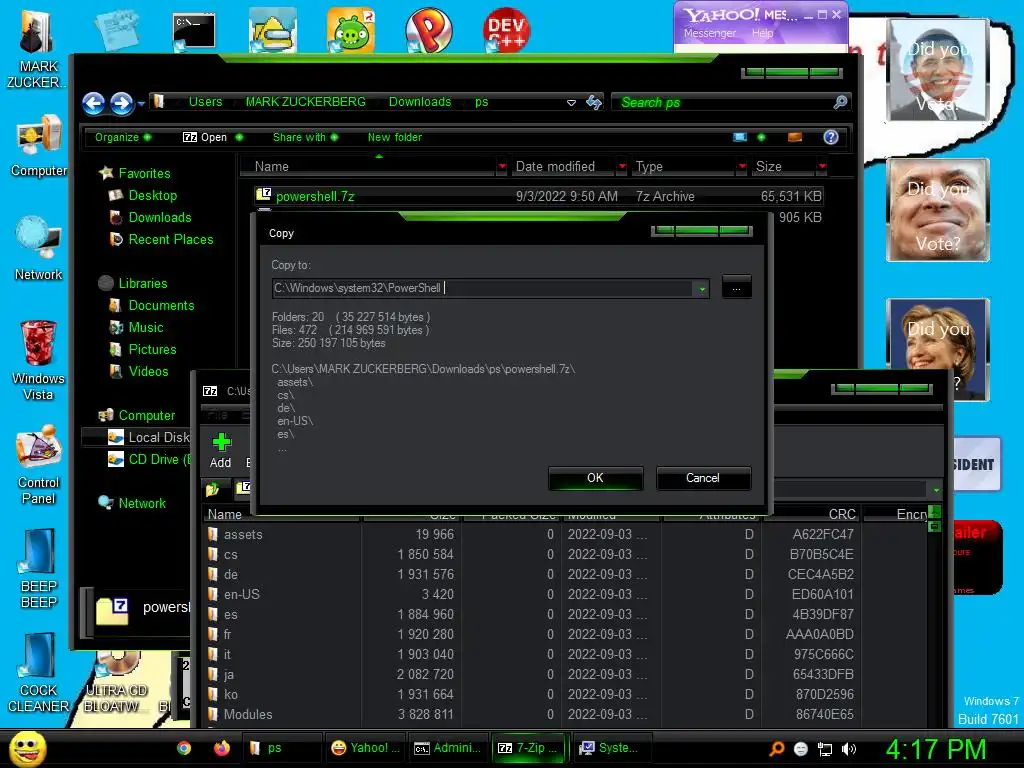Viewport: 1024px width, 768px height.
Task: Open Help menu in Yahoo Messenger
Action: [762, 33]
